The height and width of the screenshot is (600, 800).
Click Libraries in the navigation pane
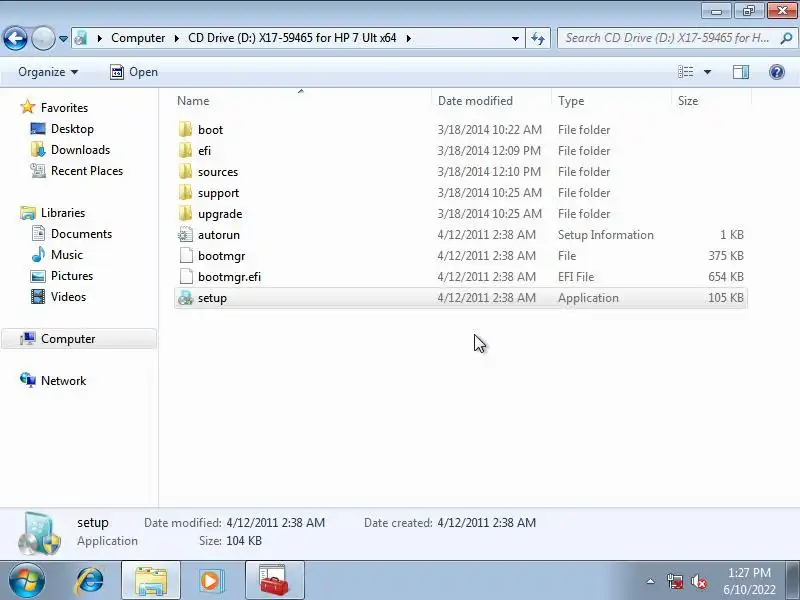[63, 212]
